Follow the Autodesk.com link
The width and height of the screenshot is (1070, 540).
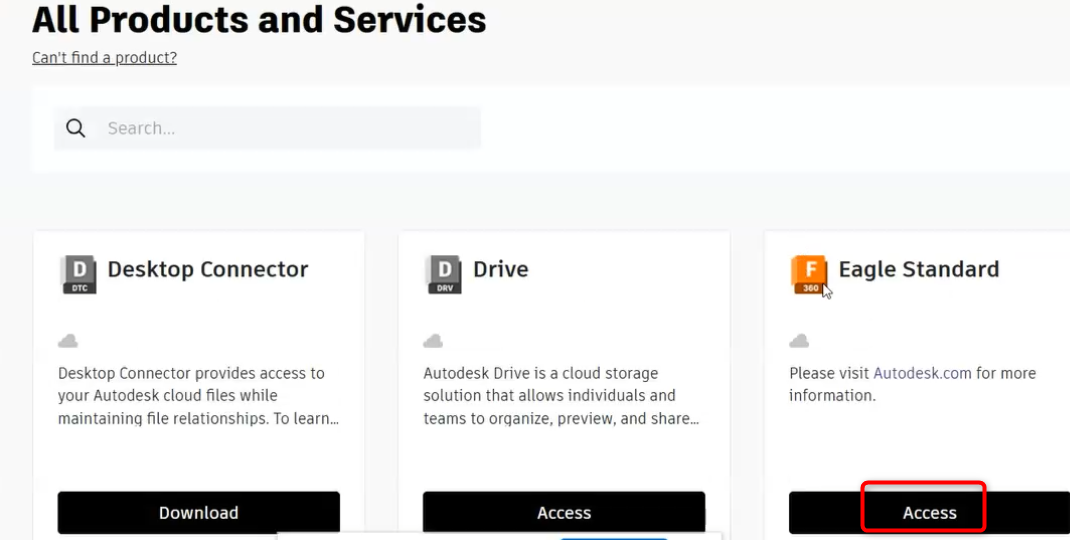922,373
